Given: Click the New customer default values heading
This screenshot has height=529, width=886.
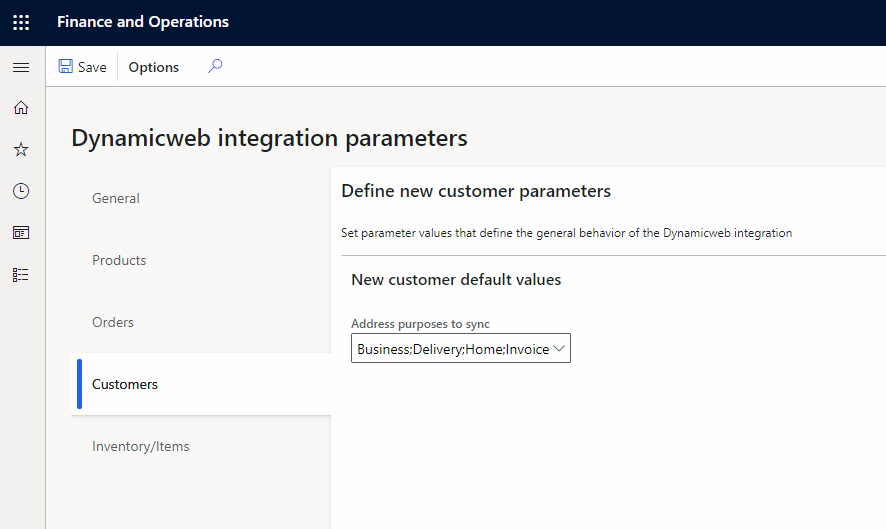Looking at the screenshot, I should (456, 280).
